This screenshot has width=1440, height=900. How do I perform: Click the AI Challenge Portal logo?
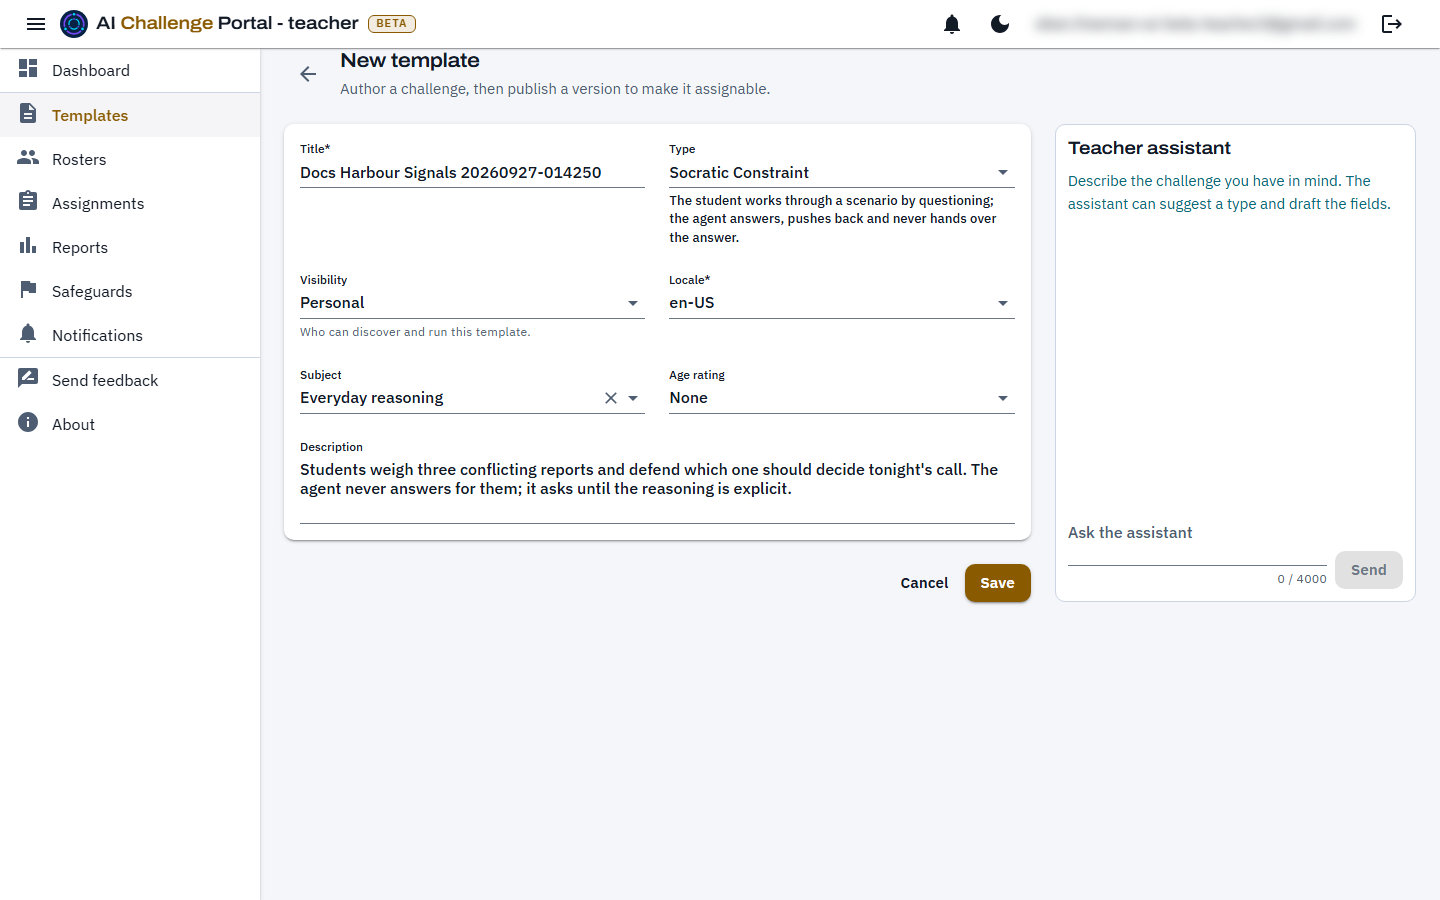point(74,24)
